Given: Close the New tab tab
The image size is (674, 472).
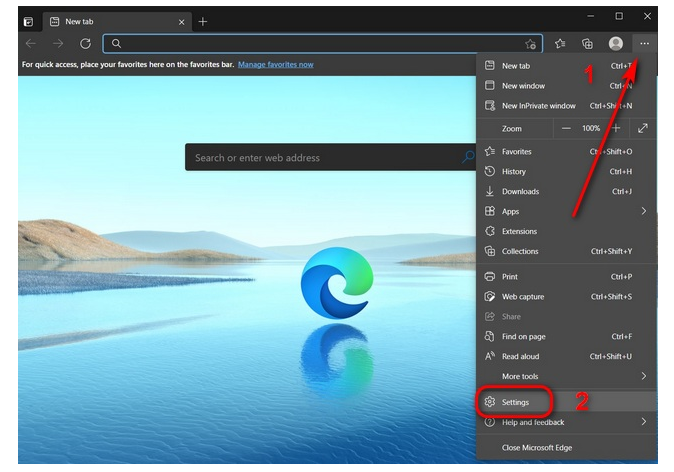Looking at the screenshot, I should click(x=181, y=21).
